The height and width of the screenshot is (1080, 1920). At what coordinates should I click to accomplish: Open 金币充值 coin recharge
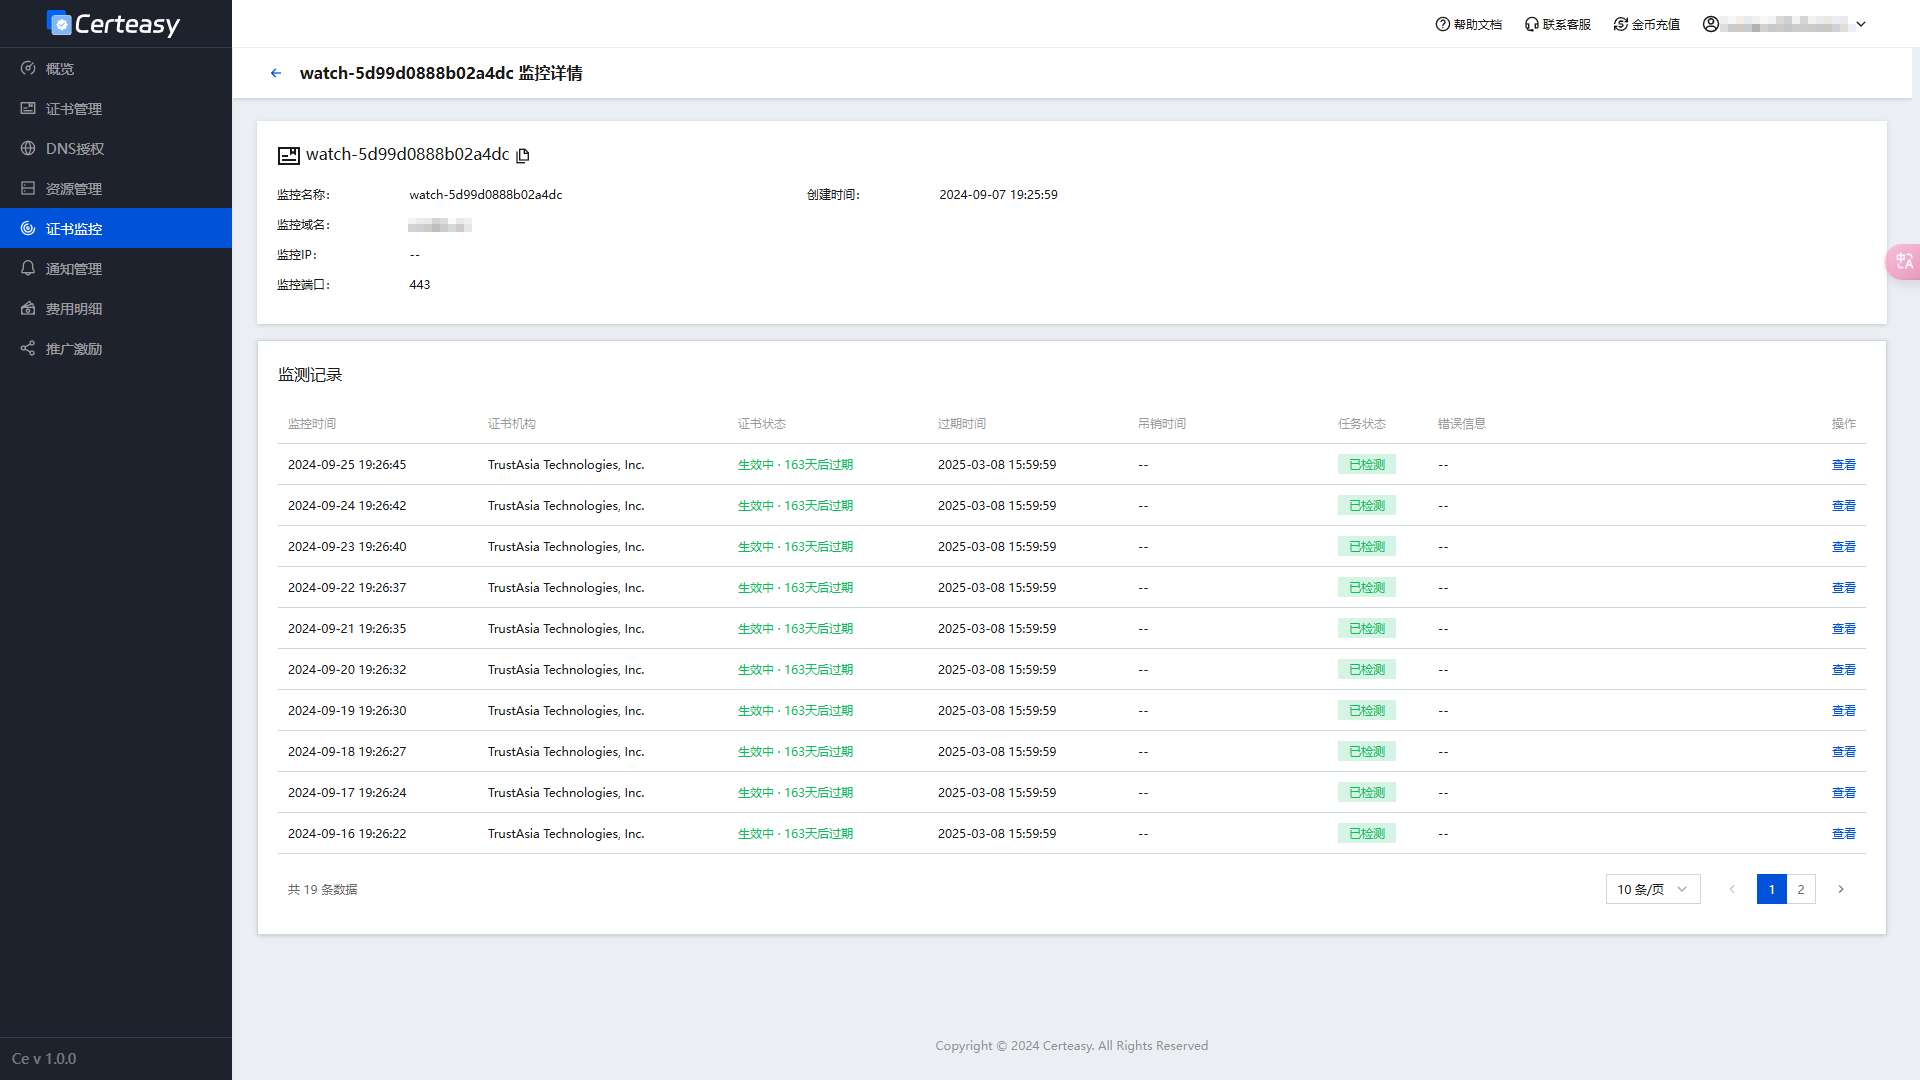(1646, 24)
